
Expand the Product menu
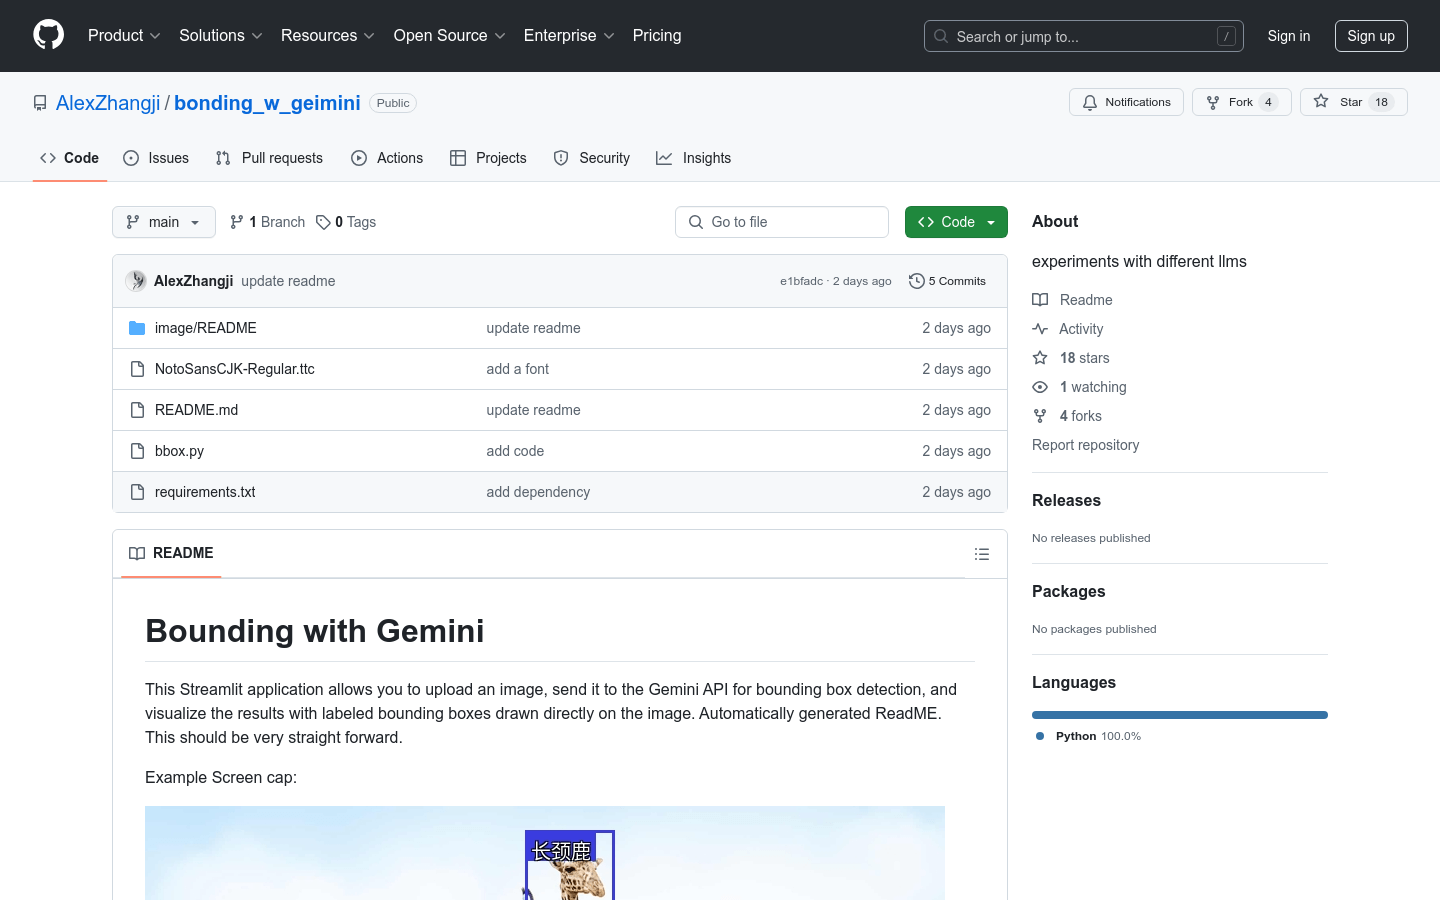point(124,36)
